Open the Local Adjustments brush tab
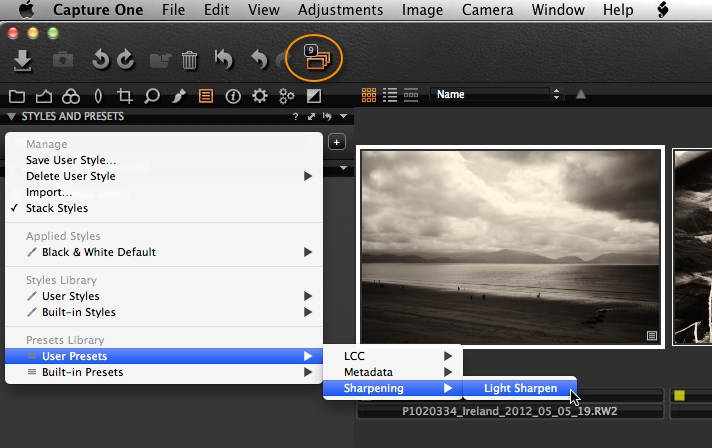This screenshot has width=712, height=448. [x=179, y=96]
